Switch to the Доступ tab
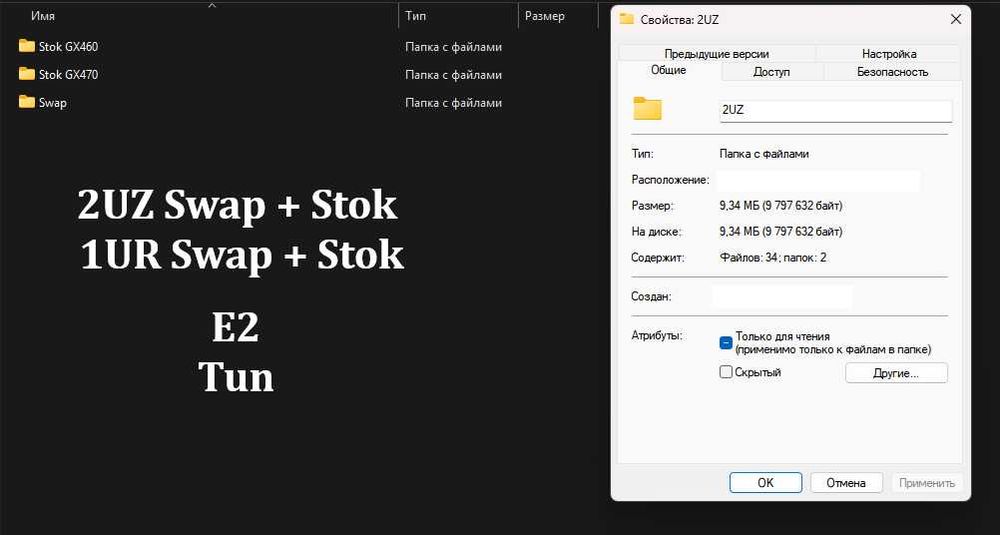The width and height of the screenshot is (1000, 535). coord(772,72)
